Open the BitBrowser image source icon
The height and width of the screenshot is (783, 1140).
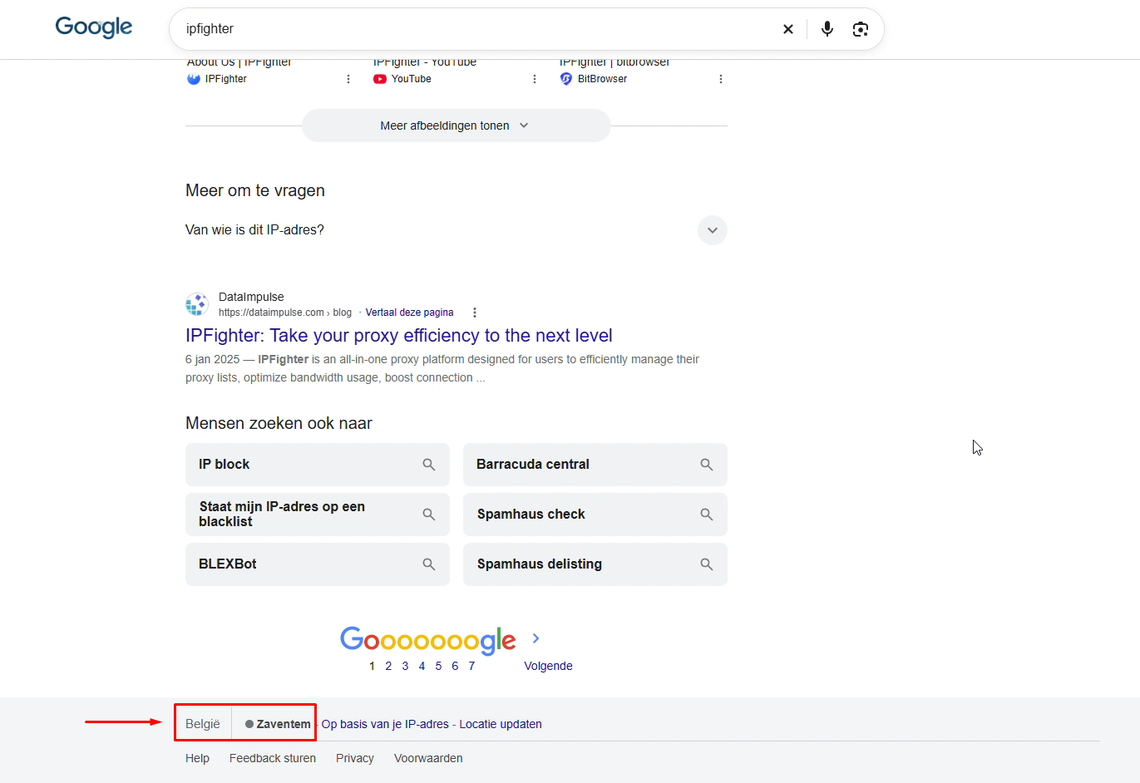point(566,79)
